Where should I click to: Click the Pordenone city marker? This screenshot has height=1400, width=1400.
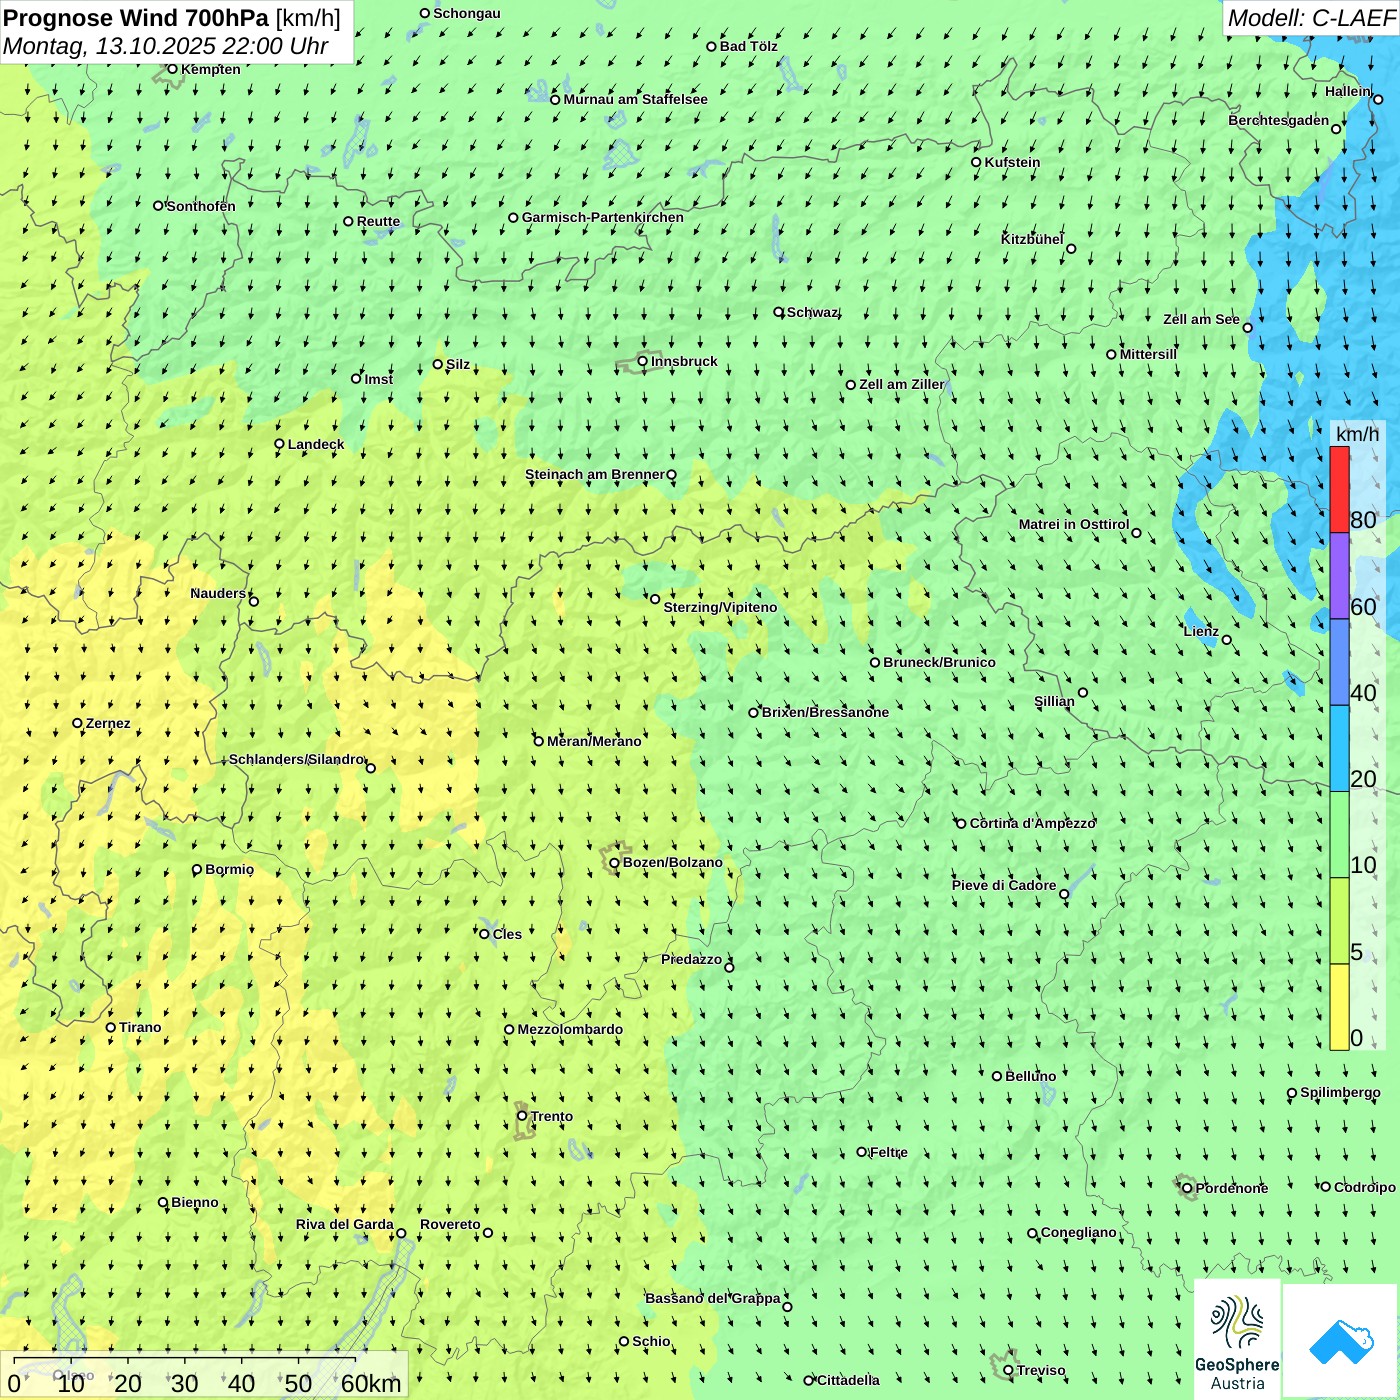(1188, 1188)
